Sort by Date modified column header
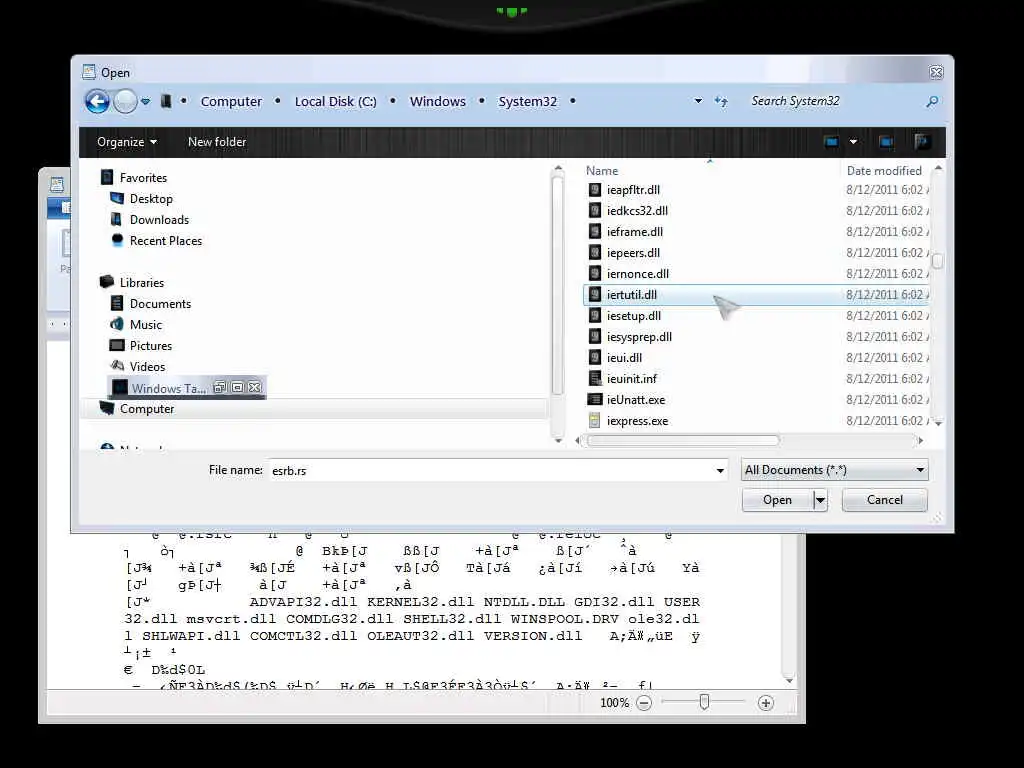The width and height of the screenshot is (1024, 768). coord(884,170)
